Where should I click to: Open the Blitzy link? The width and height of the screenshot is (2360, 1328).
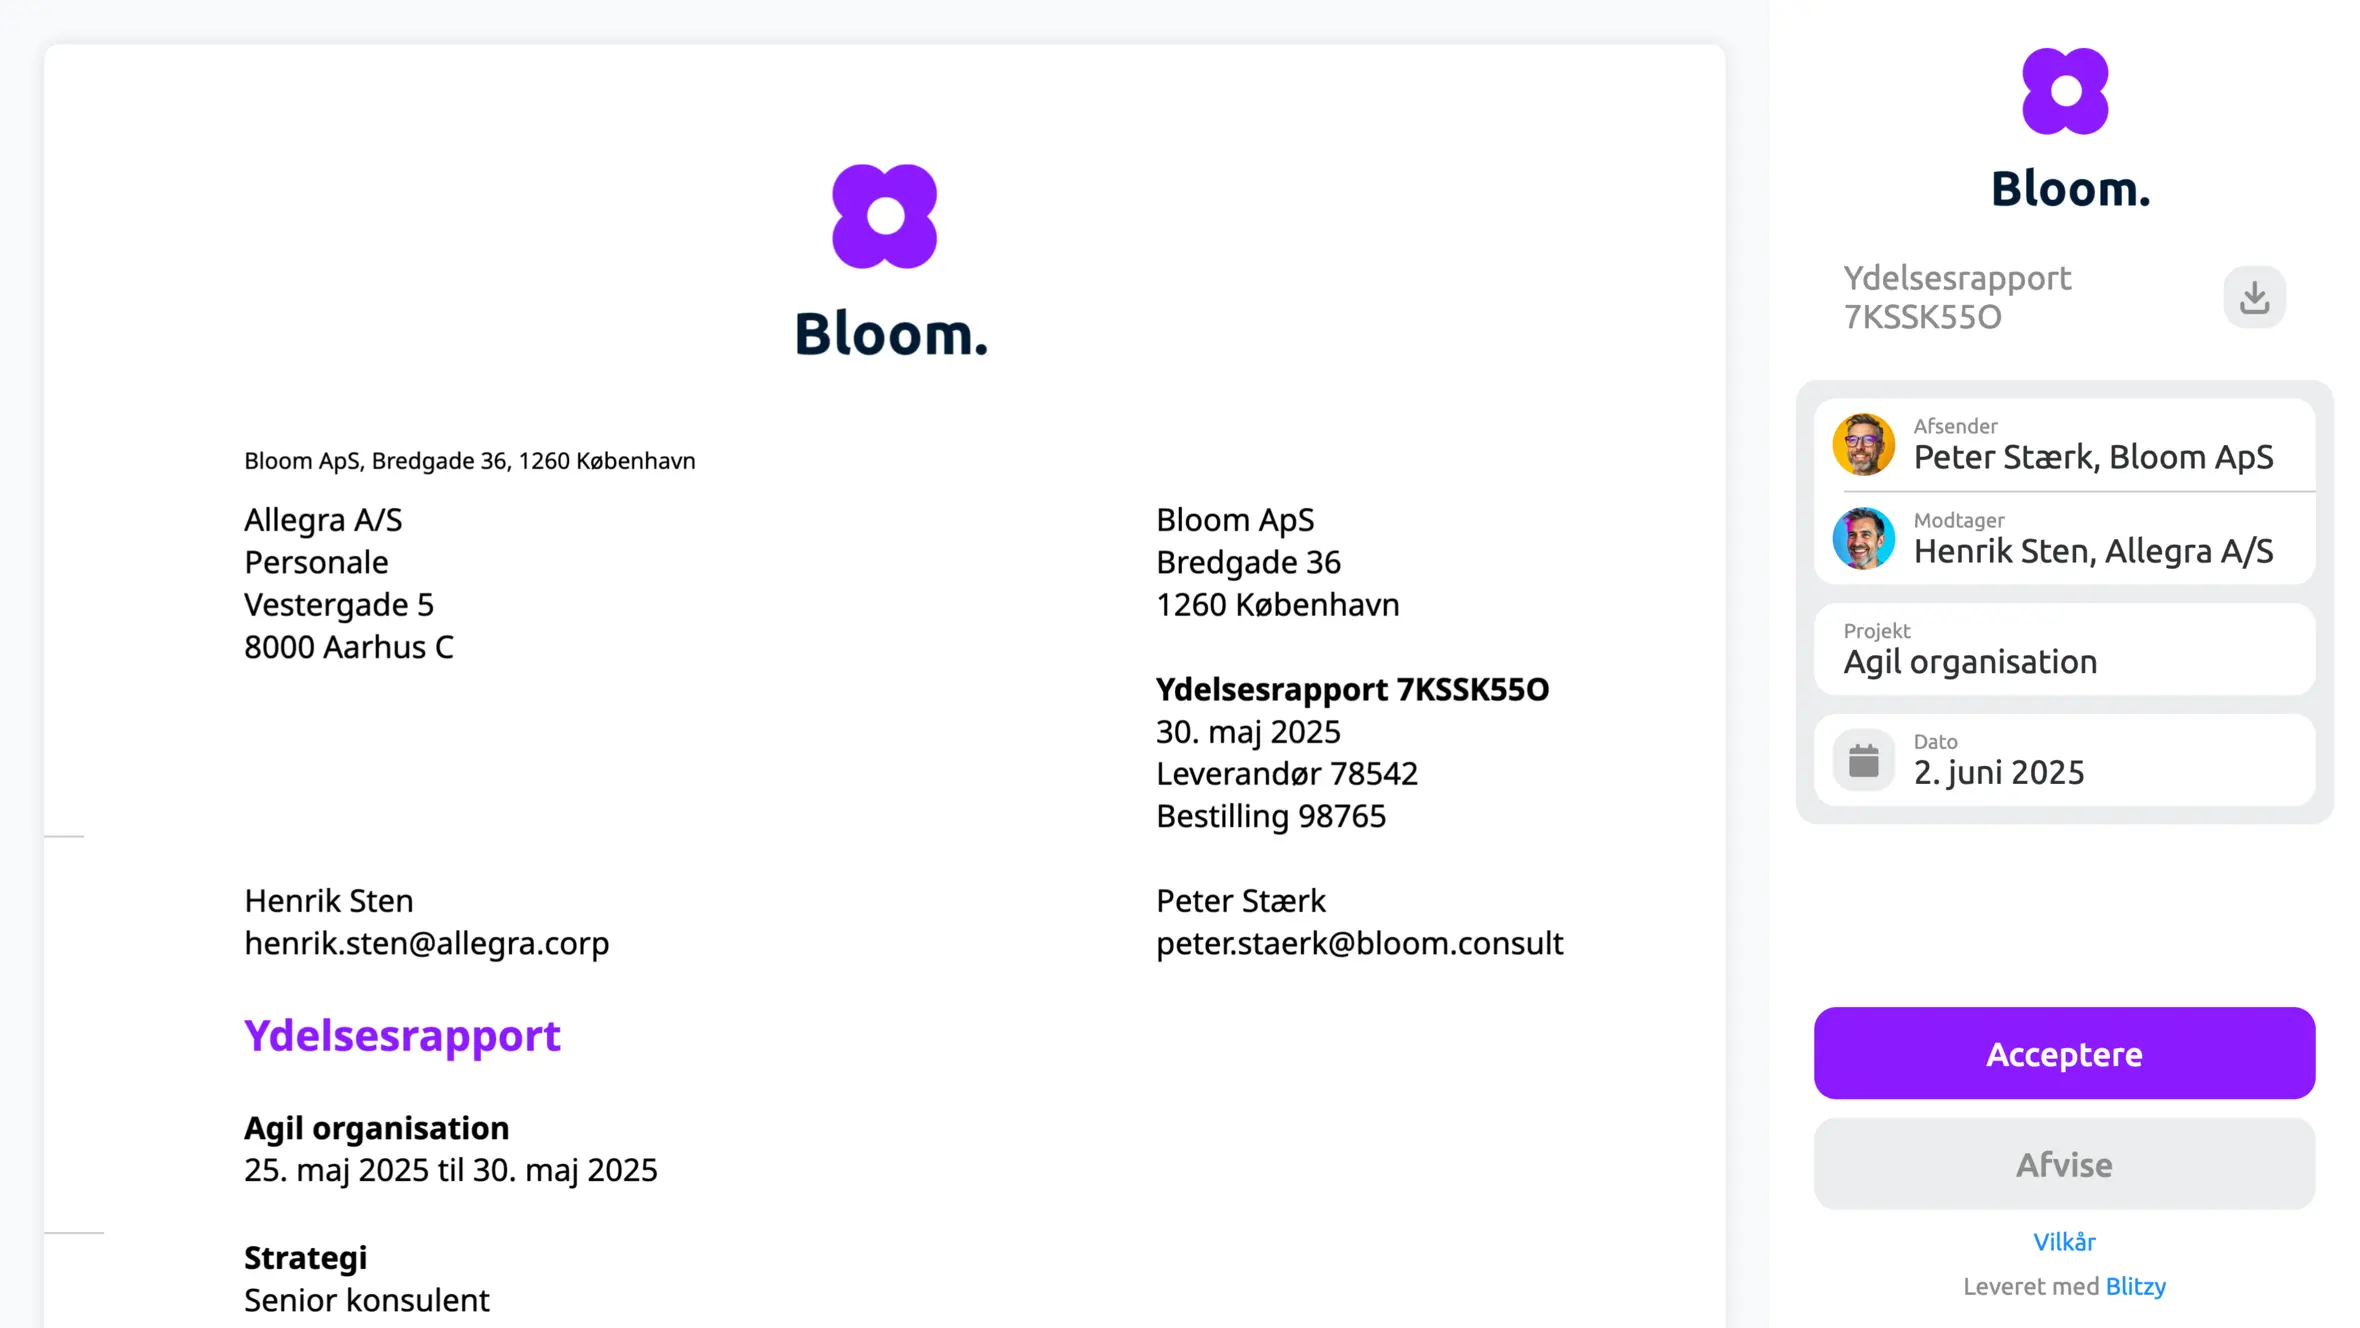coord(2135,1286)
